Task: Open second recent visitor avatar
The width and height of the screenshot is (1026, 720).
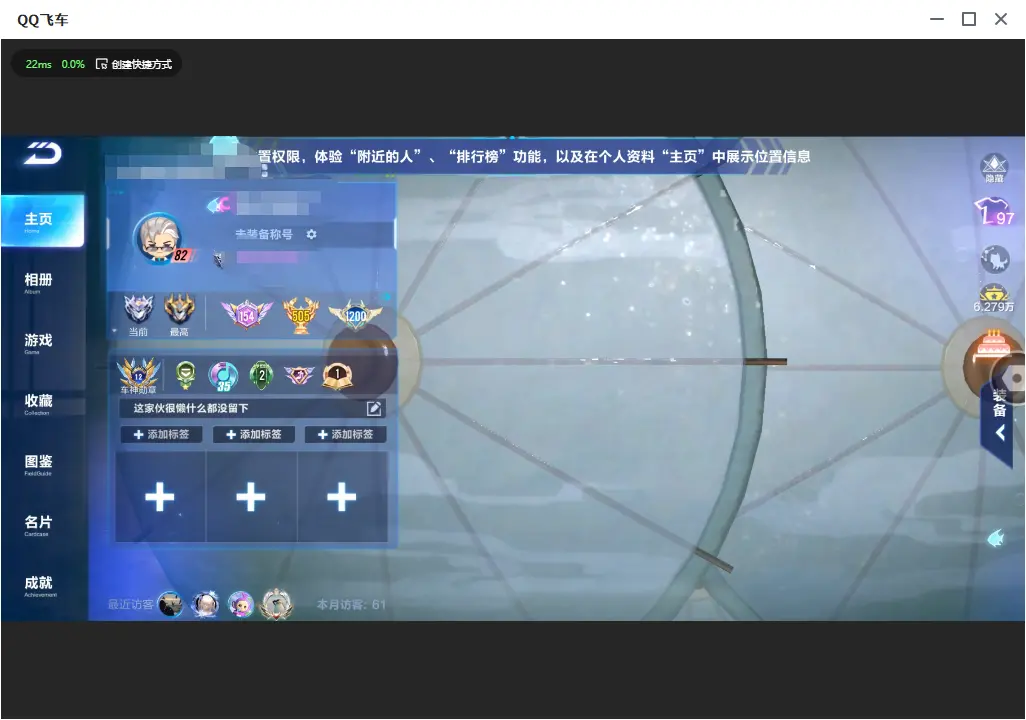Action: [x=205, y=604]
